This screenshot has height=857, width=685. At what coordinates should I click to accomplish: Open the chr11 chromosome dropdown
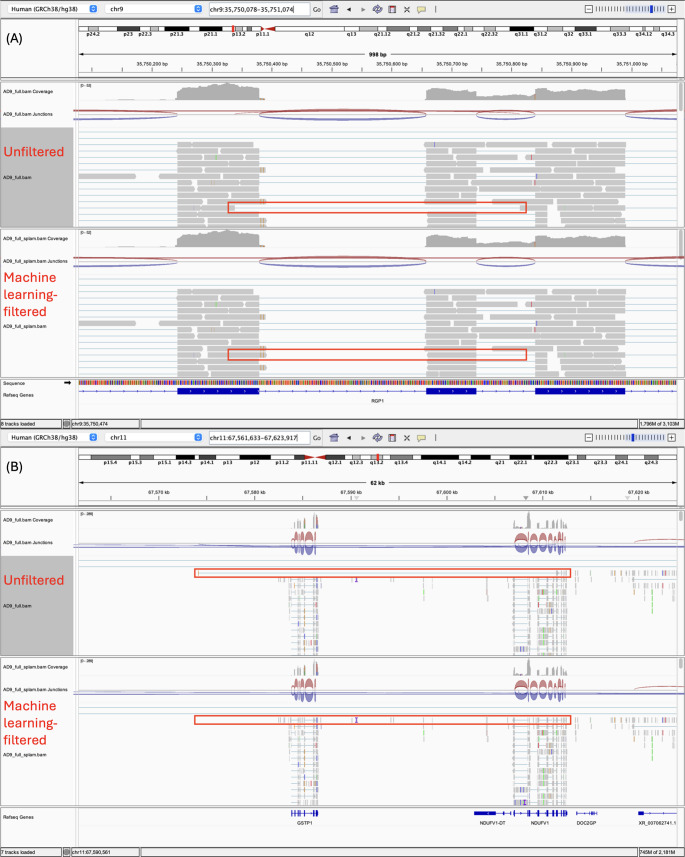pyautogui.click(x=153, y=438)
